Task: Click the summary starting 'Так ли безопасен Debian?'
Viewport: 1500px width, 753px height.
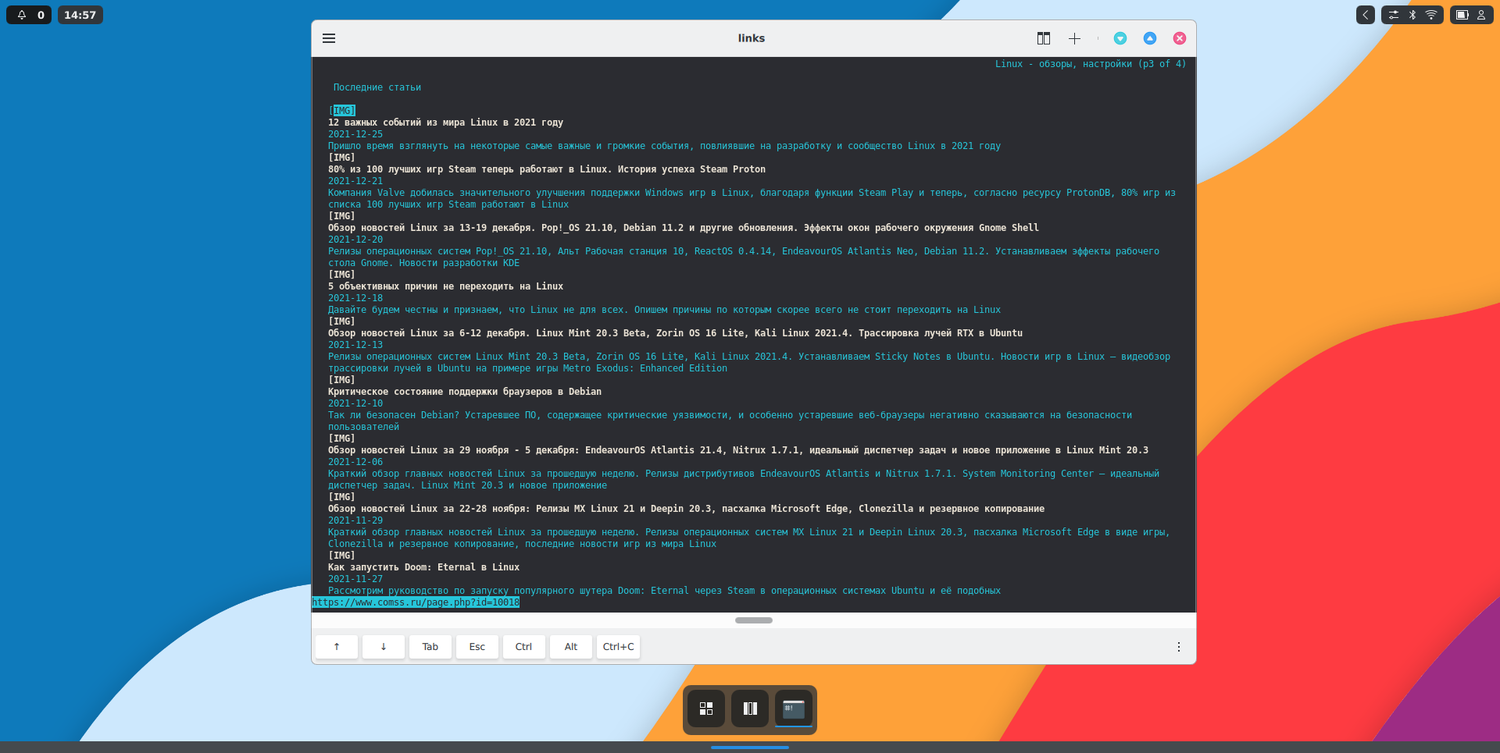Action: pyautogui.click(x=730, y=421)
